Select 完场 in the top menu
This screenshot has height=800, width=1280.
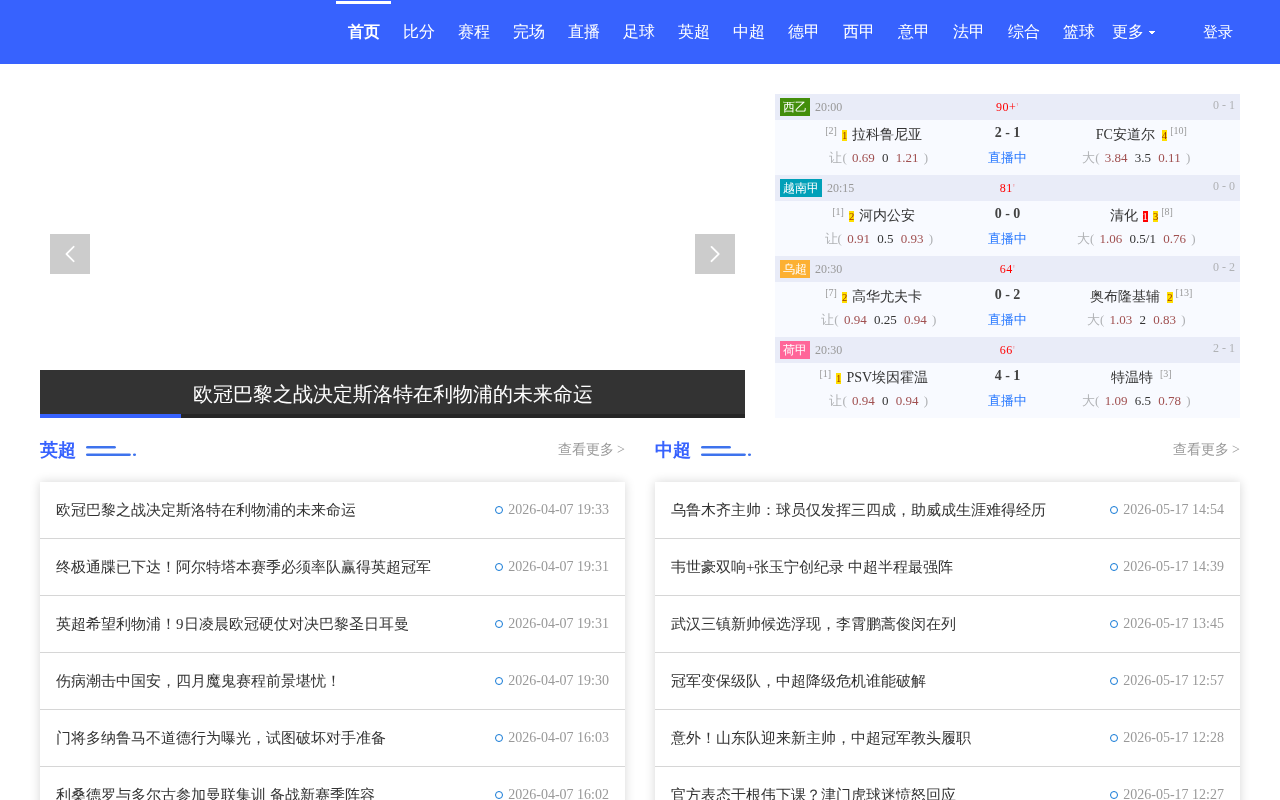tap(529, 32)
